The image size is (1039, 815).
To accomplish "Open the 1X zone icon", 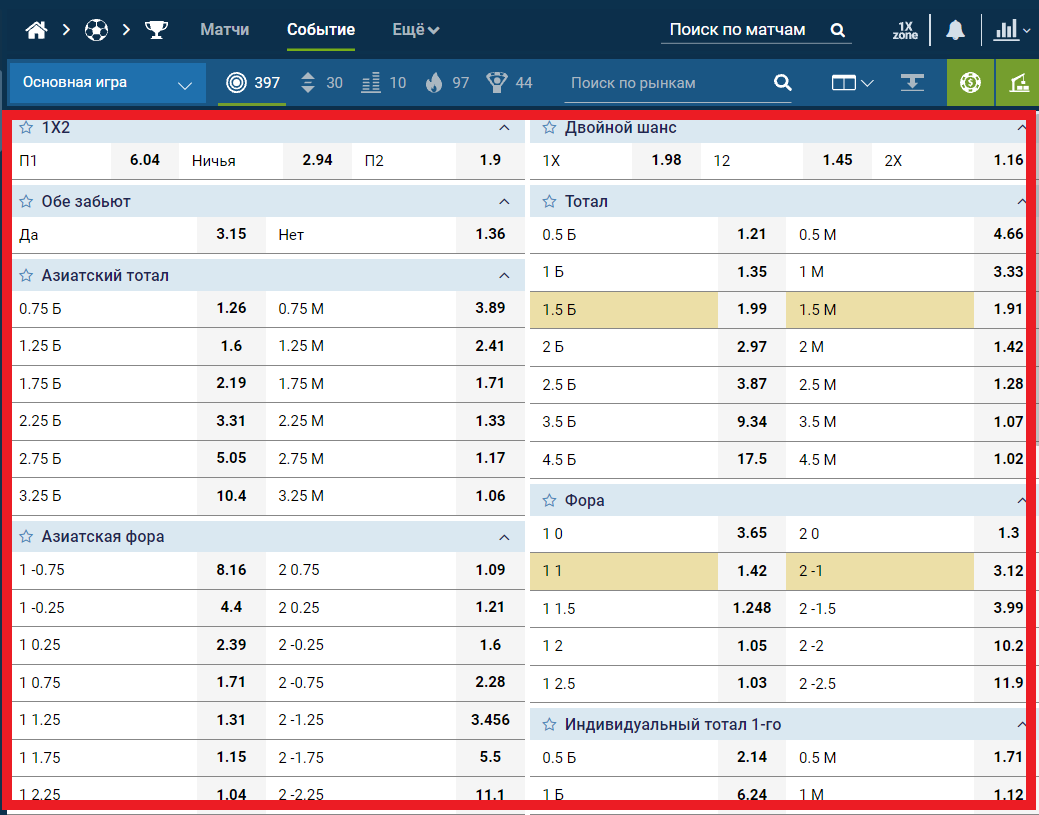I will coord(904,30).
